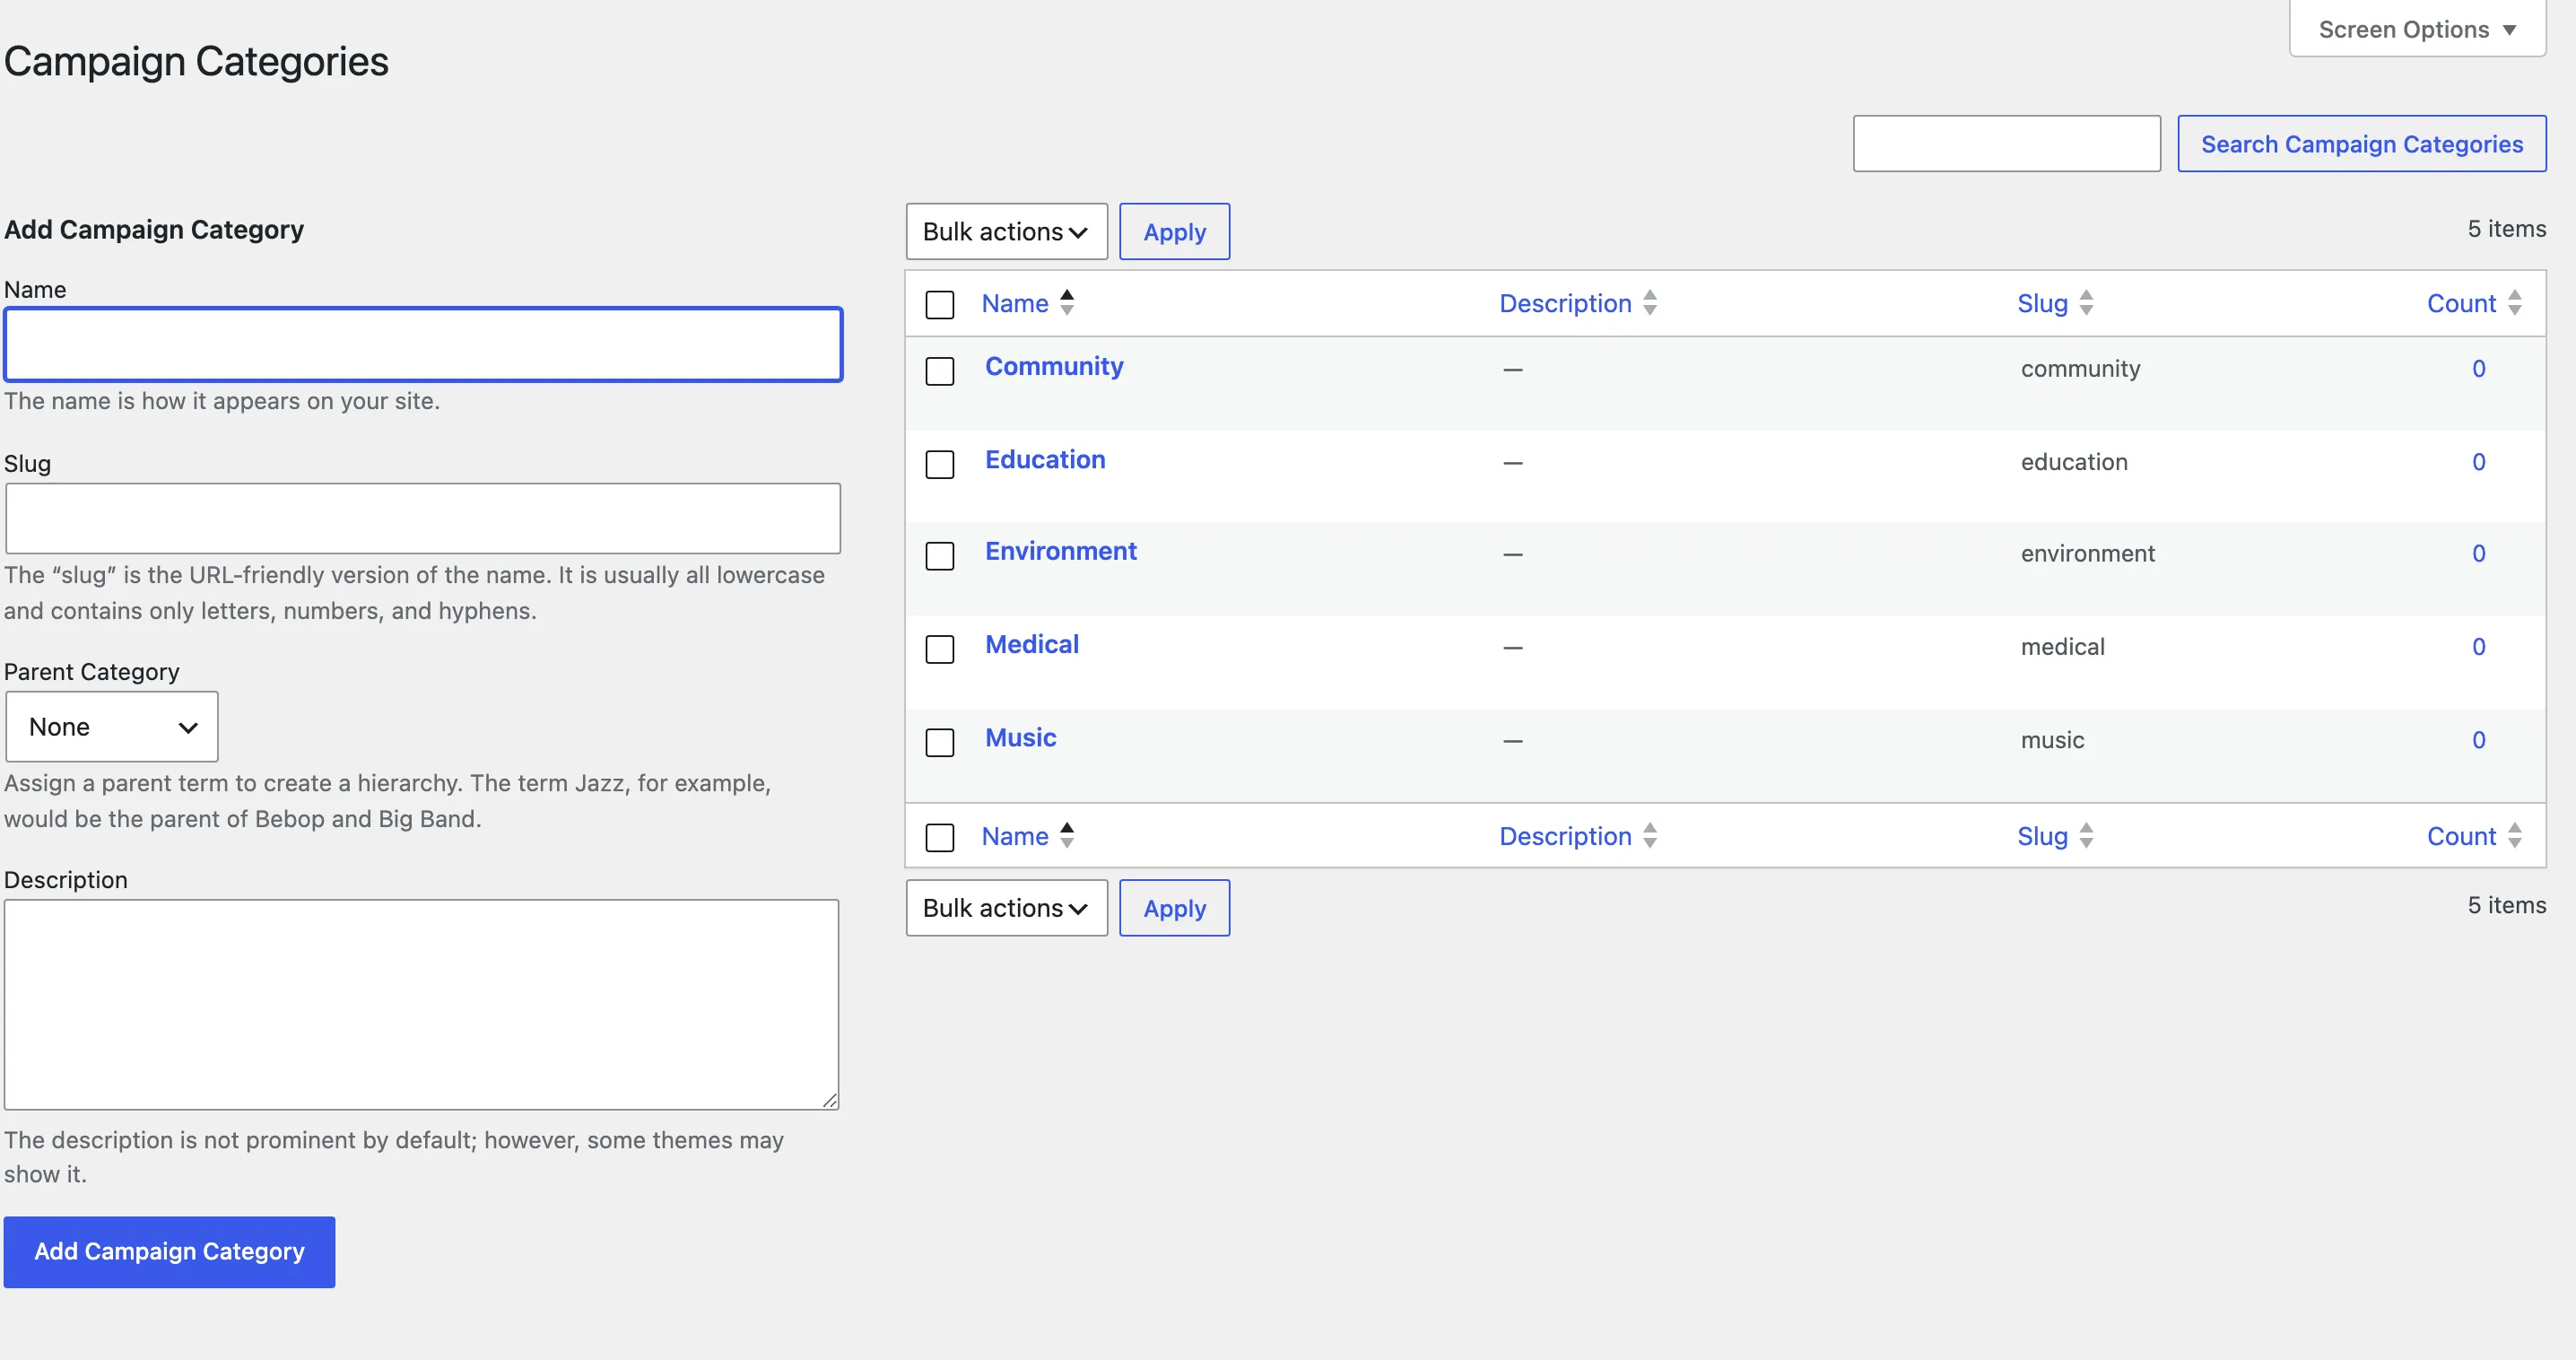Tick the select-all checkbox in table footer
The width and height of the screenshot is (2576, 1360).
point(940,837)
